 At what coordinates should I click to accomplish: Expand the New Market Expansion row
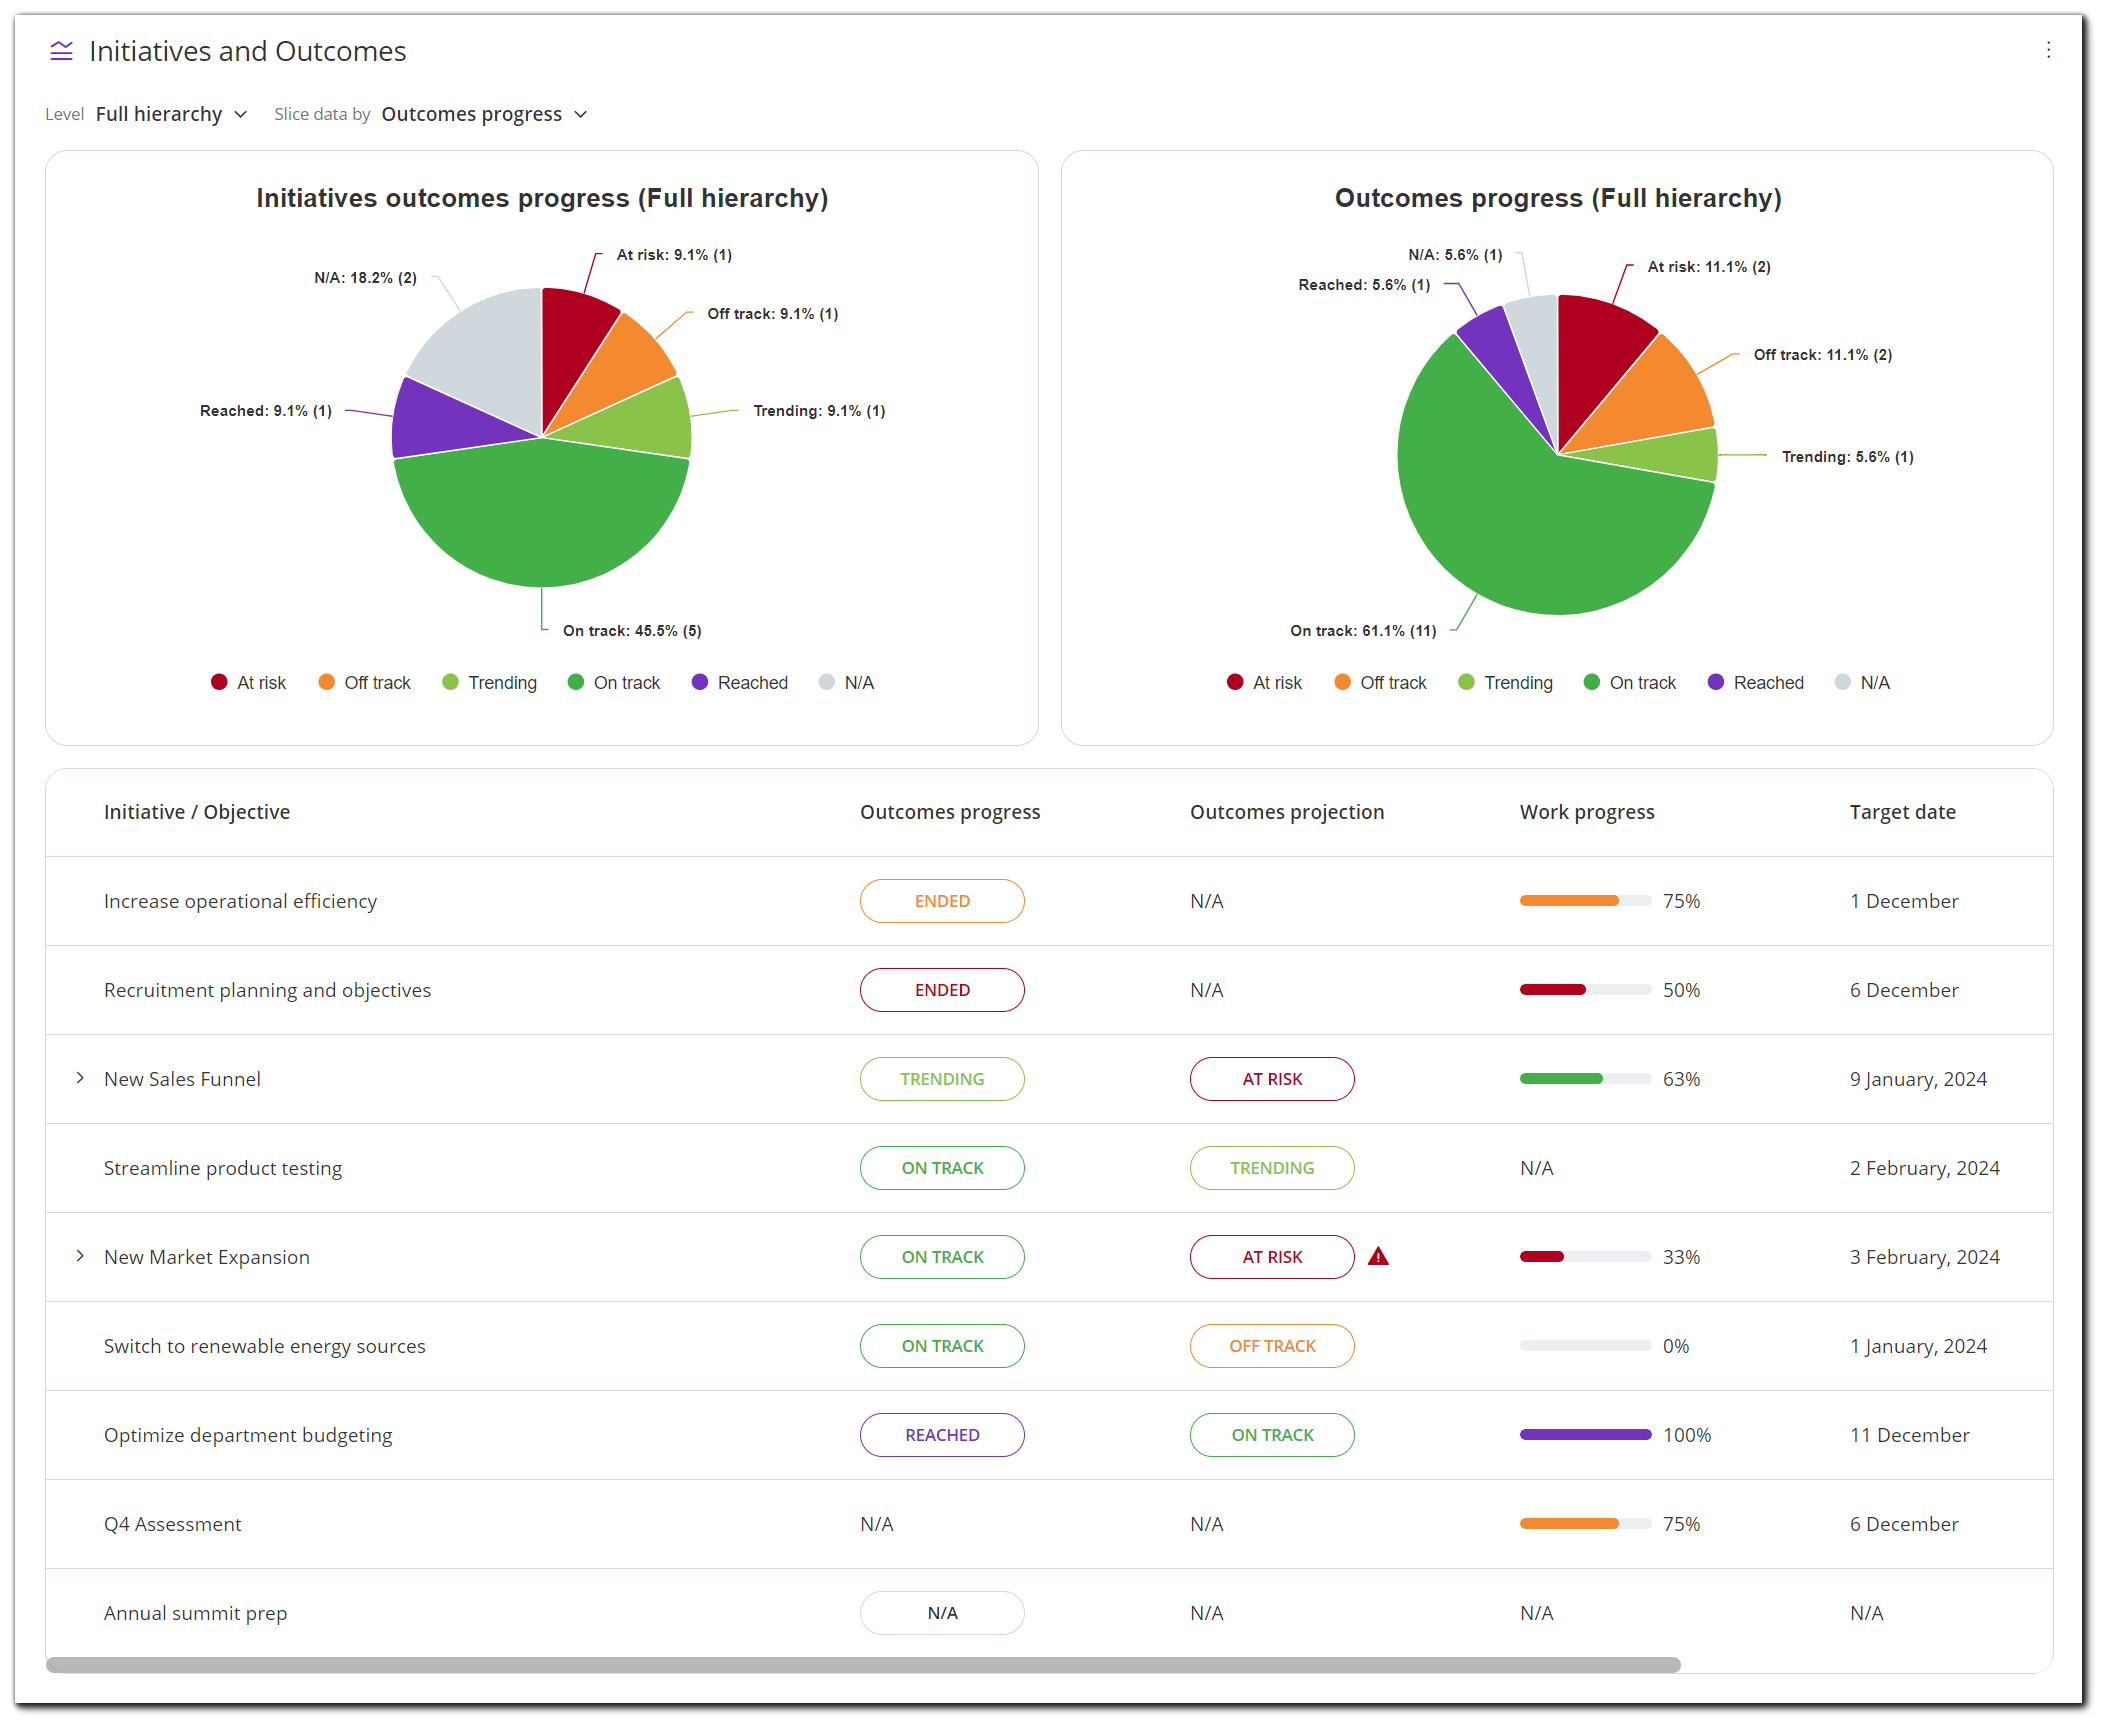click(80, 1256)
